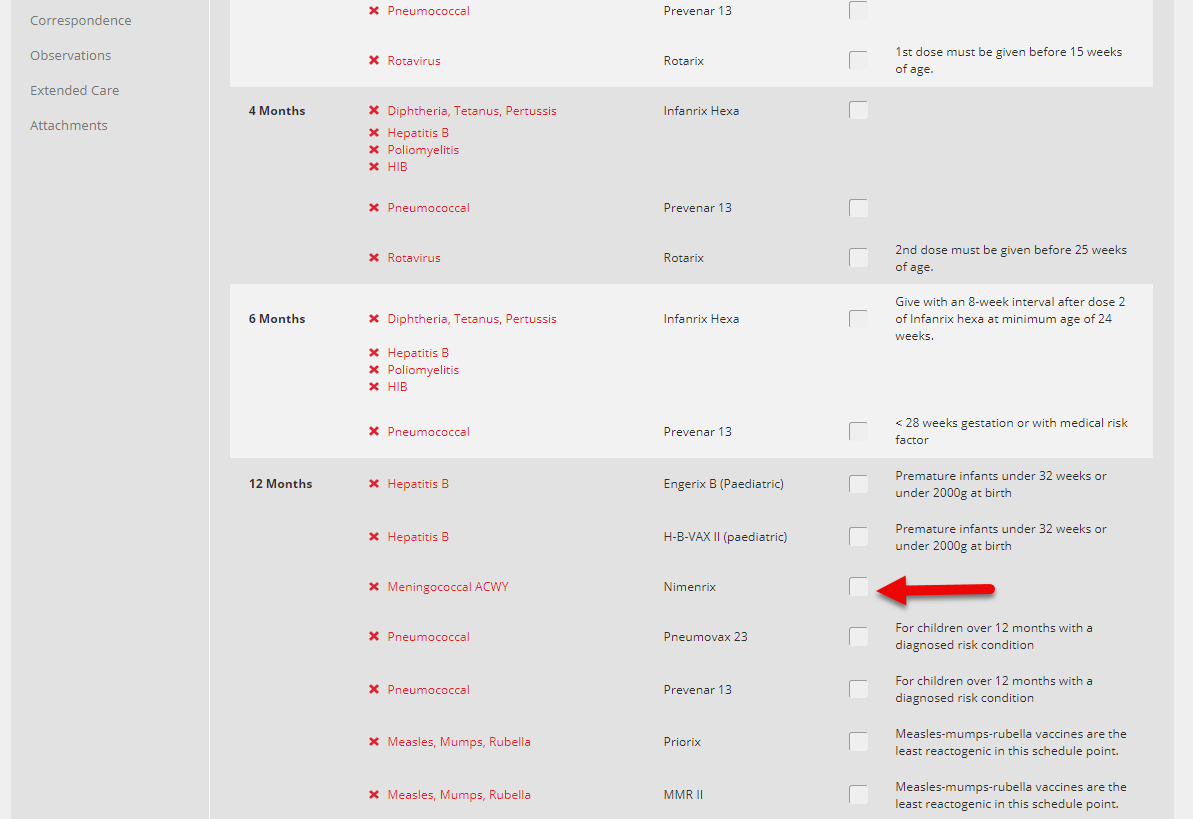
Task: Open 6 Months Diphtheria, Tetanus, Pertussis link
Action: tap(472, 319)
